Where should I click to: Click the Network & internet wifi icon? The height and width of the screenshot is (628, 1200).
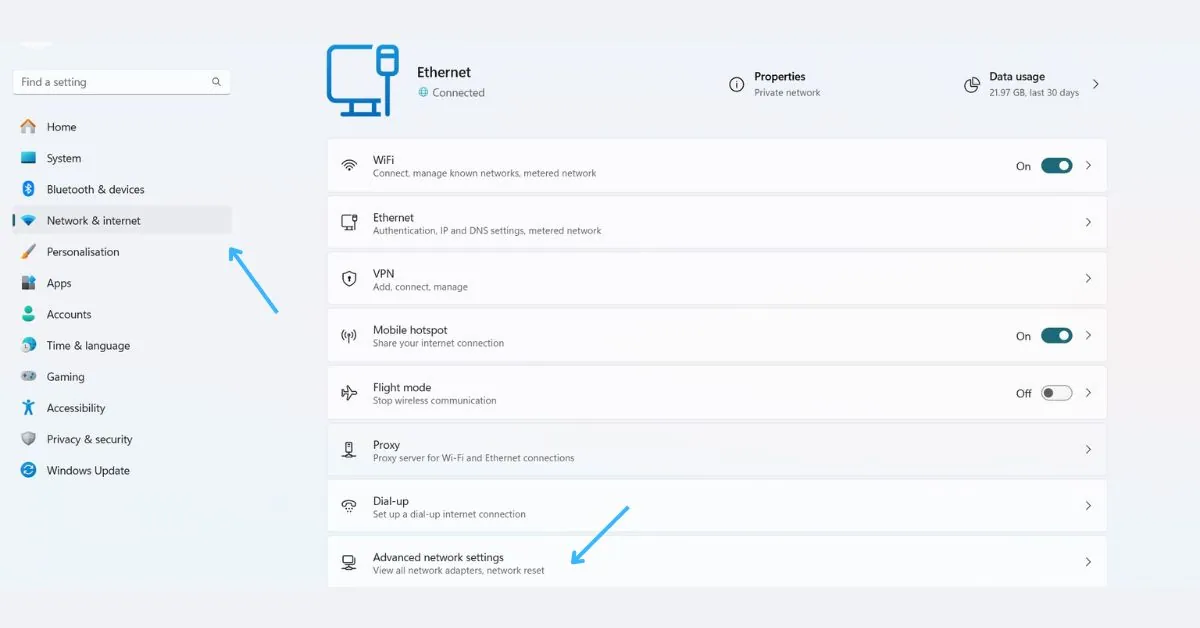[28, 220]
